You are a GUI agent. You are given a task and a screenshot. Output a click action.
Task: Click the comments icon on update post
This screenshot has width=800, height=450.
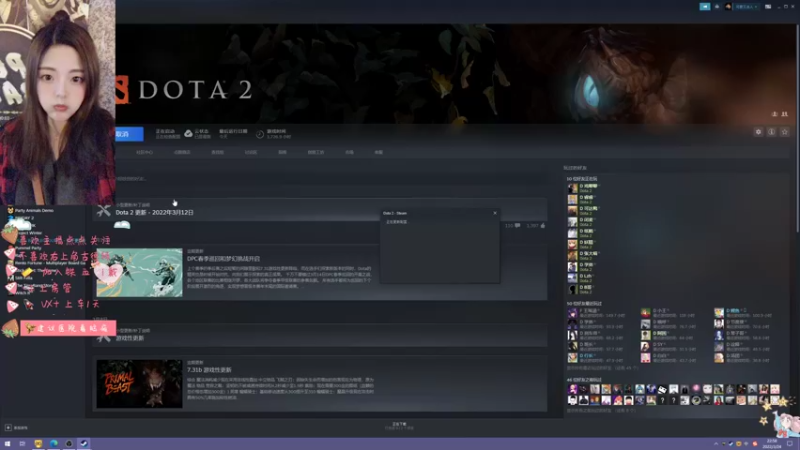[518, 226]
